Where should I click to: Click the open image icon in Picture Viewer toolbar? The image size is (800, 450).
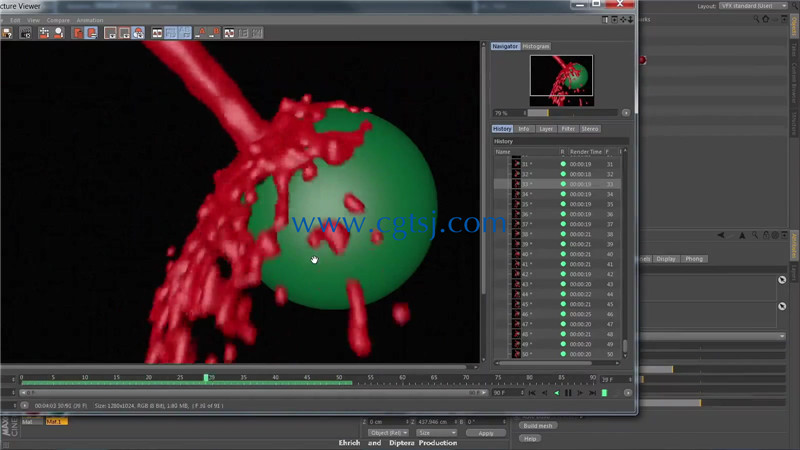7,33
